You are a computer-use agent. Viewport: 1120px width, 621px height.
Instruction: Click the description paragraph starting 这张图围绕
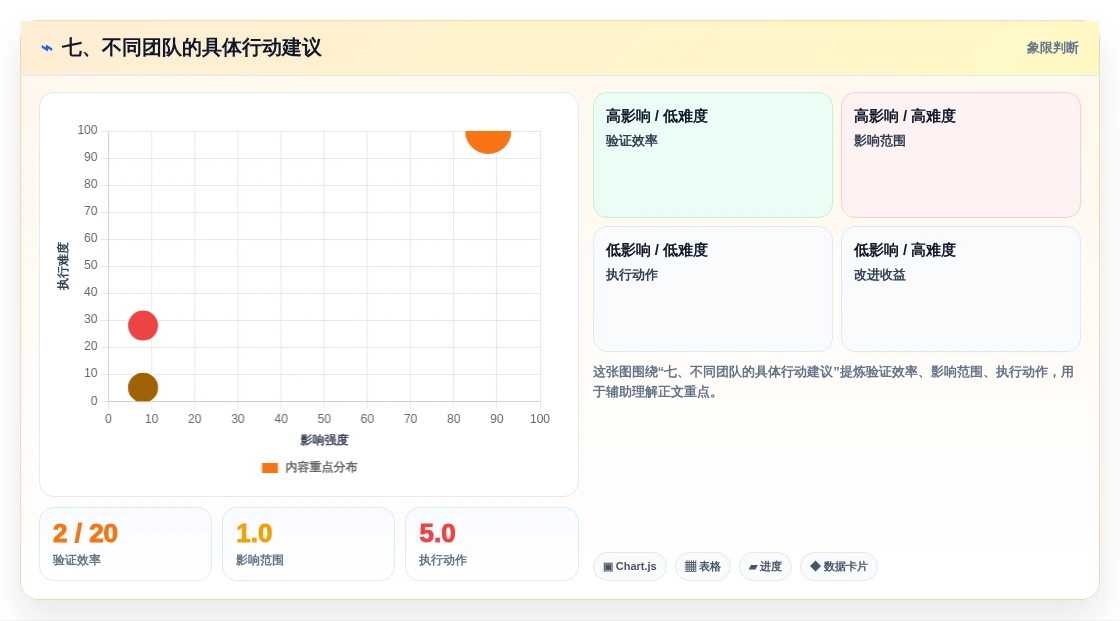coord(833,382)
